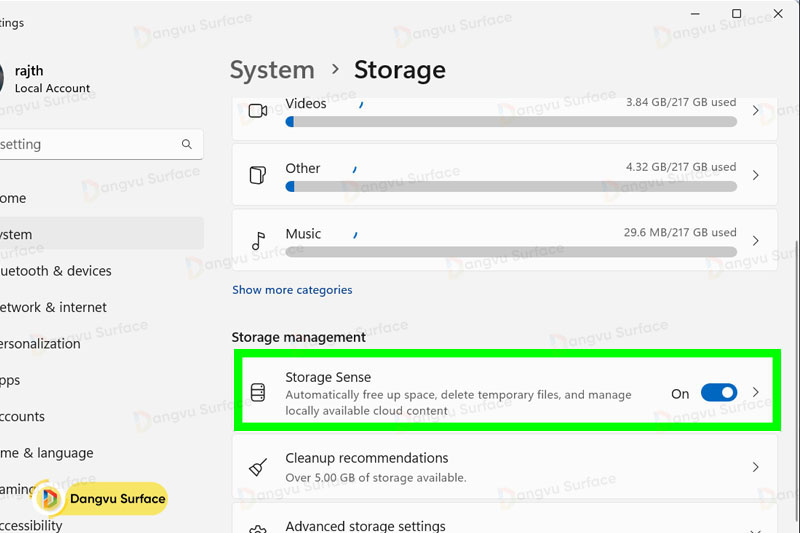The width and height of the screenshot is (800, 533).
Task: Click the Other usage progress bar
Action: point(511,187)
